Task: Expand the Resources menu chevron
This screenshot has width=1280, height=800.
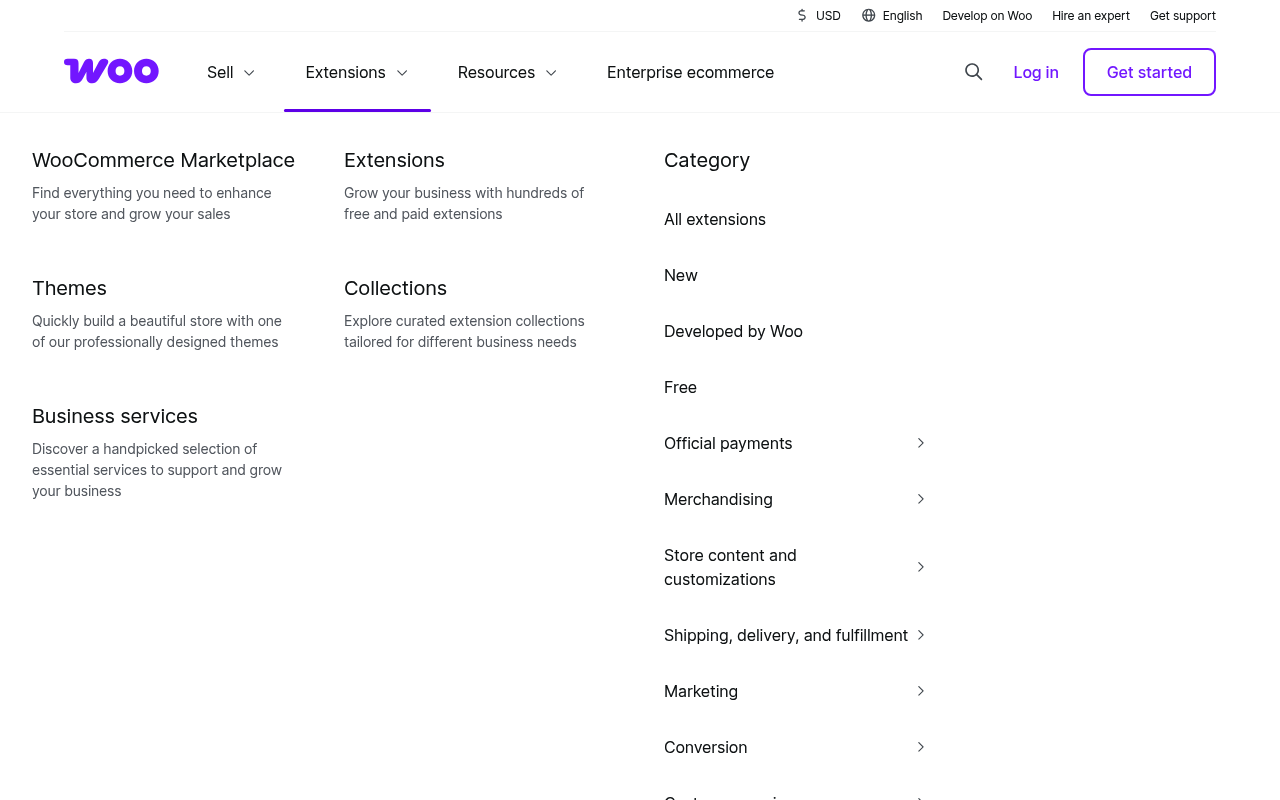Action: pyautogui.click(x=551, y=73)
